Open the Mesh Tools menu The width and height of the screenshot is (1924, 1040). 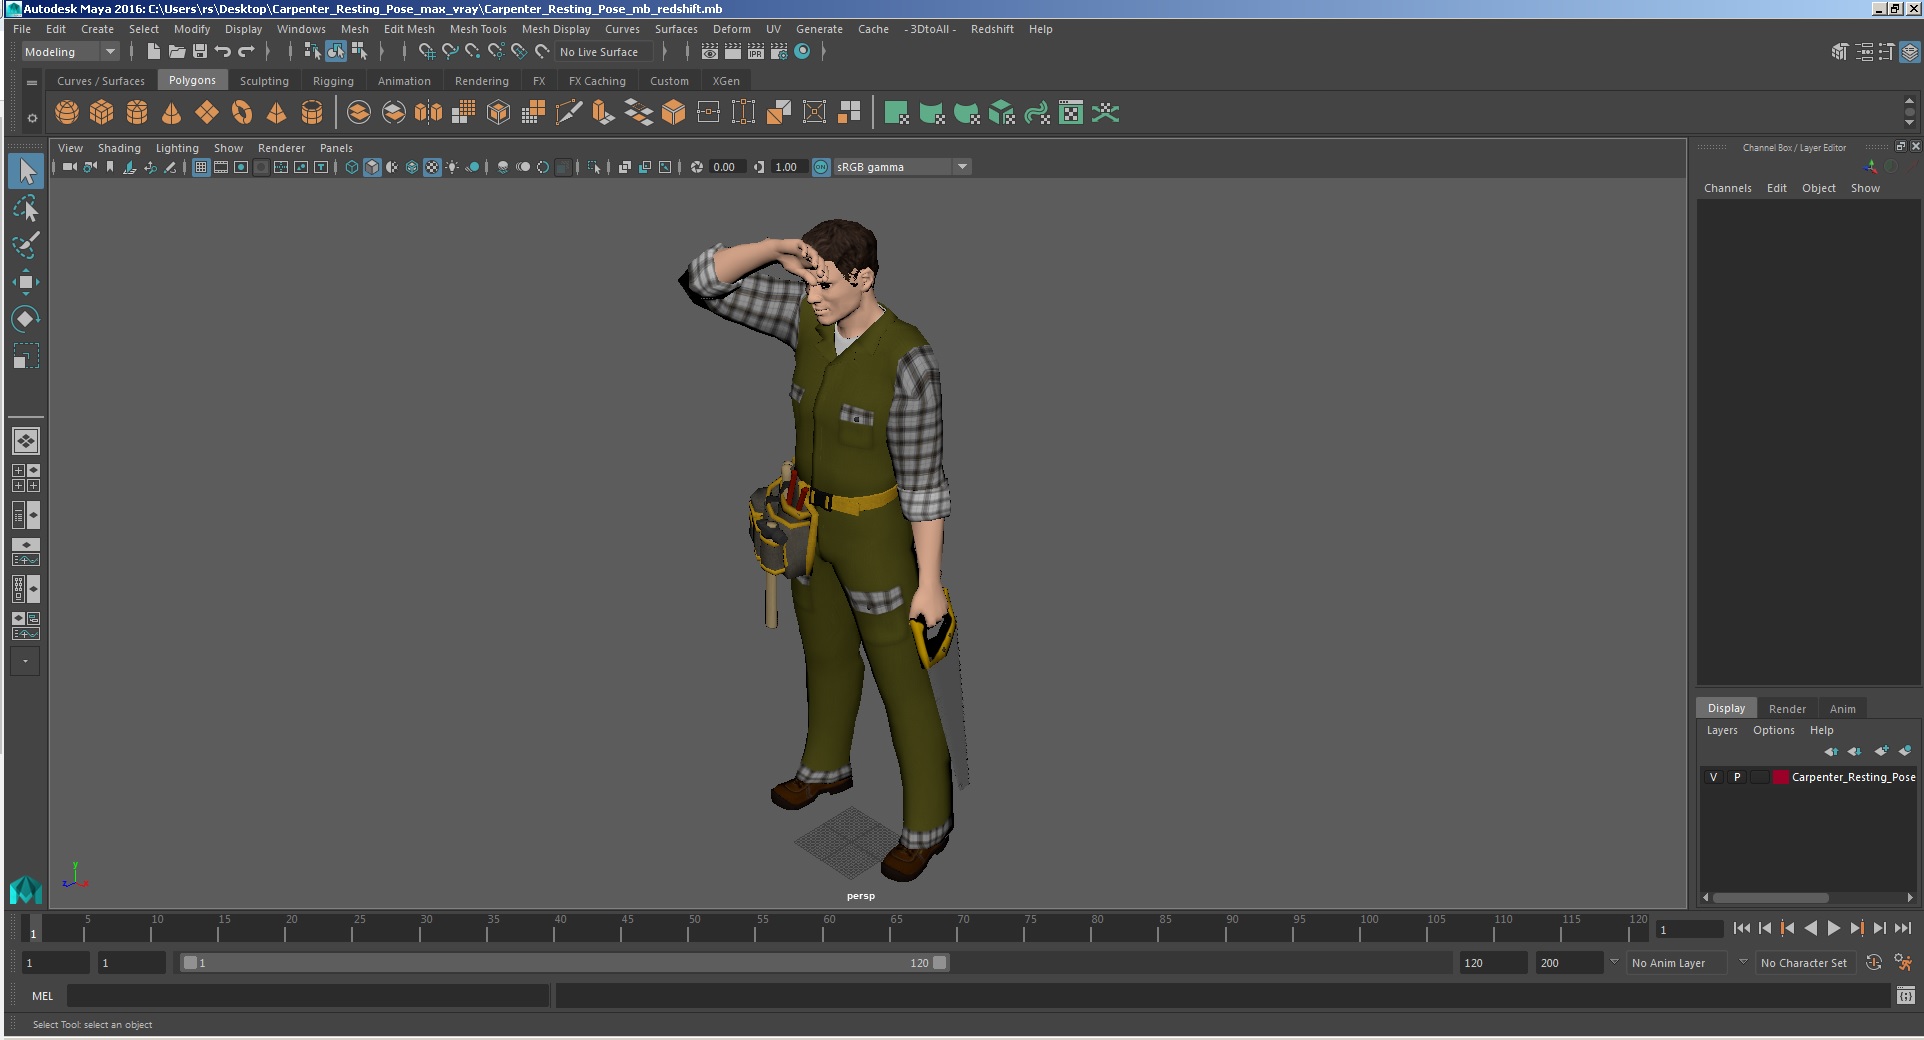tap(478, 29)
